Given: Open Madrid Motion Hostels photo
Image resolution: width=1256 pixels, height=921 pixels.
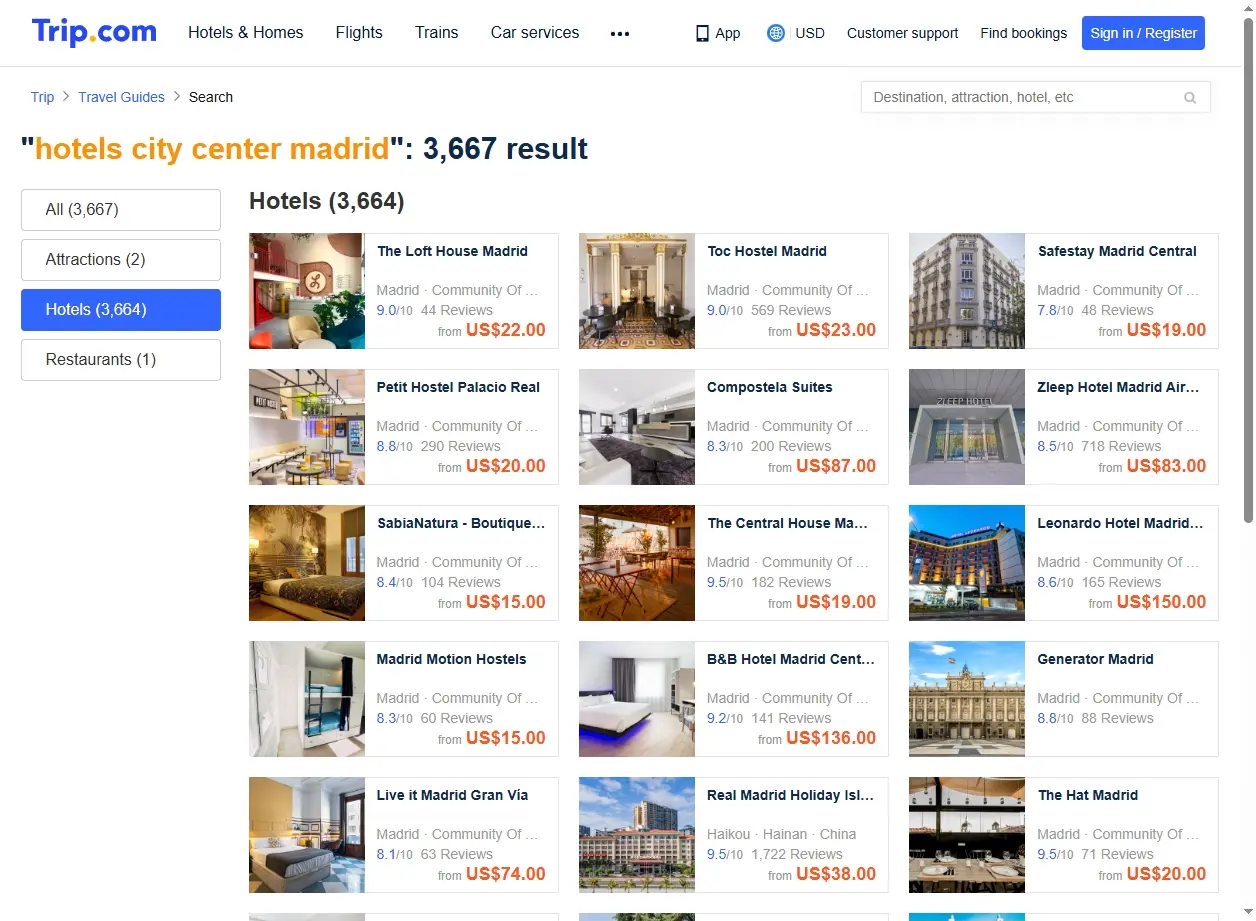Looking at the screenshot, I should 307,699.
